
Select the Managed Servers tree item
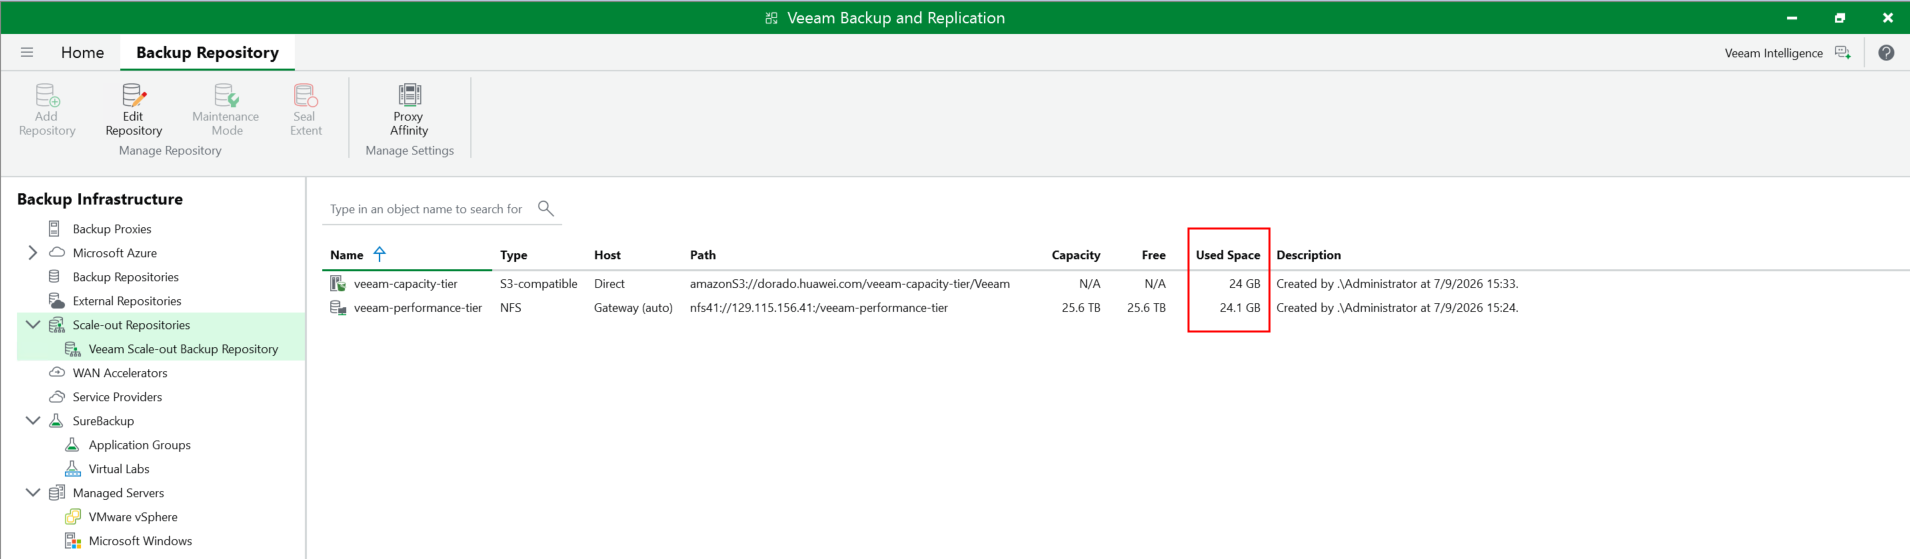(118, 493)
